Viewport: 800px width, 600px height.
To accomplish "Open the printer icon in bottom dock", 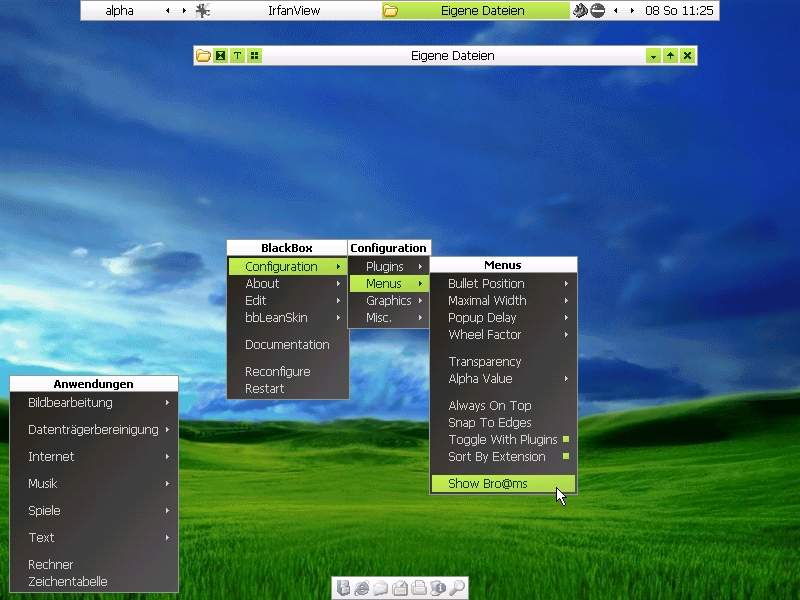I will click(x=419, y=588).
